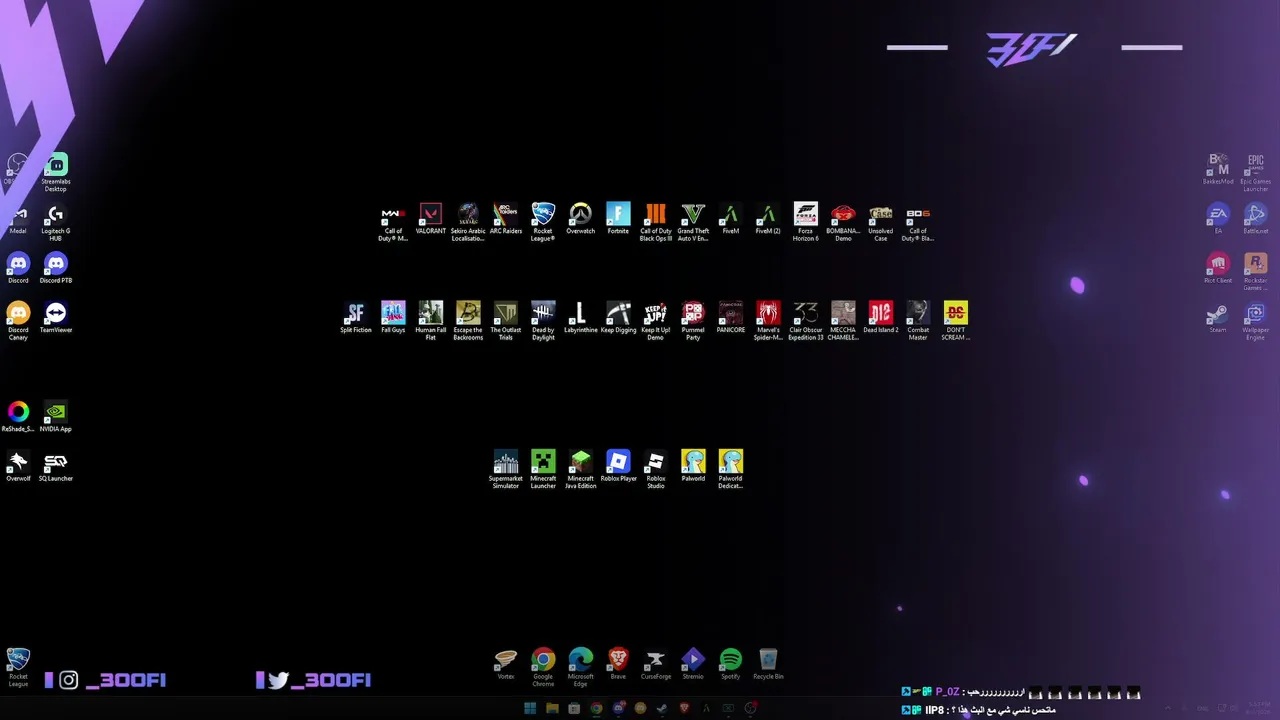Select the Escape the Backrooms icon
Image resolution: width=1280 pixels, height=720 pixels.
(x=468, y=322)
